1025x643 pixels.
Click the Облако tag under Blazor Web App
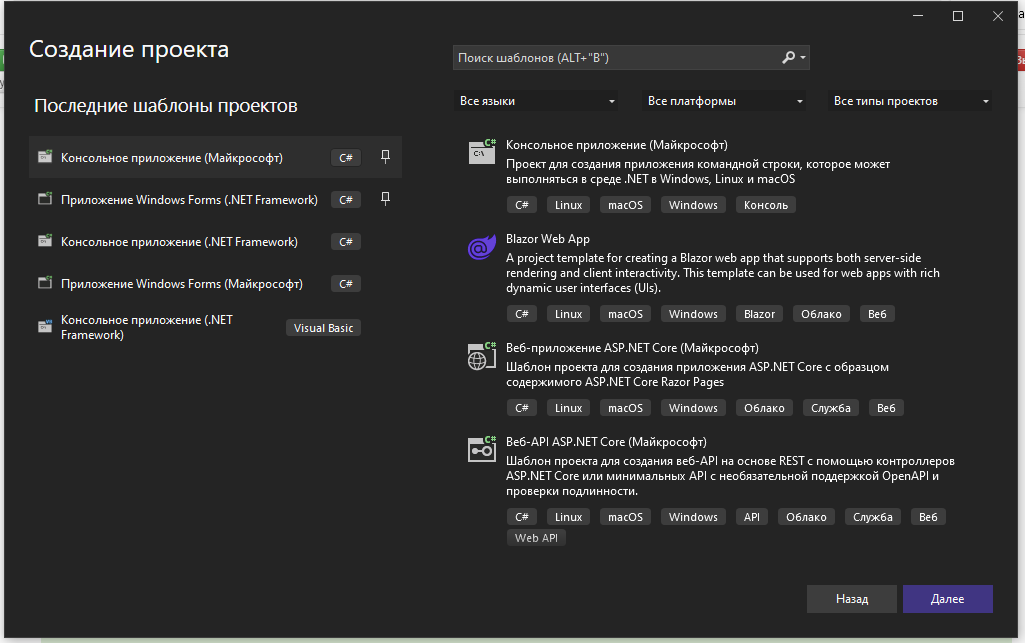(x=822, y=314)
